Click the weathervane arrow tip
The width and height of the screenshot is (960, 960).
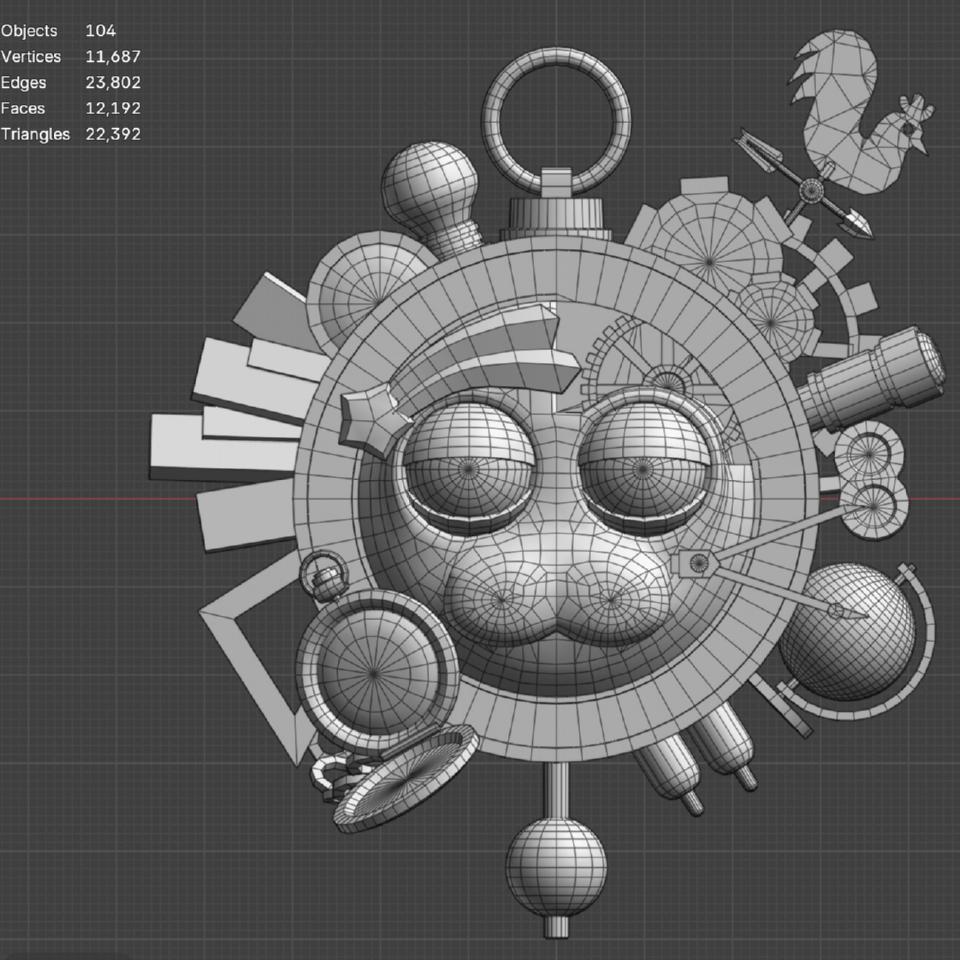pyautogui.click(x=858, y=223)
